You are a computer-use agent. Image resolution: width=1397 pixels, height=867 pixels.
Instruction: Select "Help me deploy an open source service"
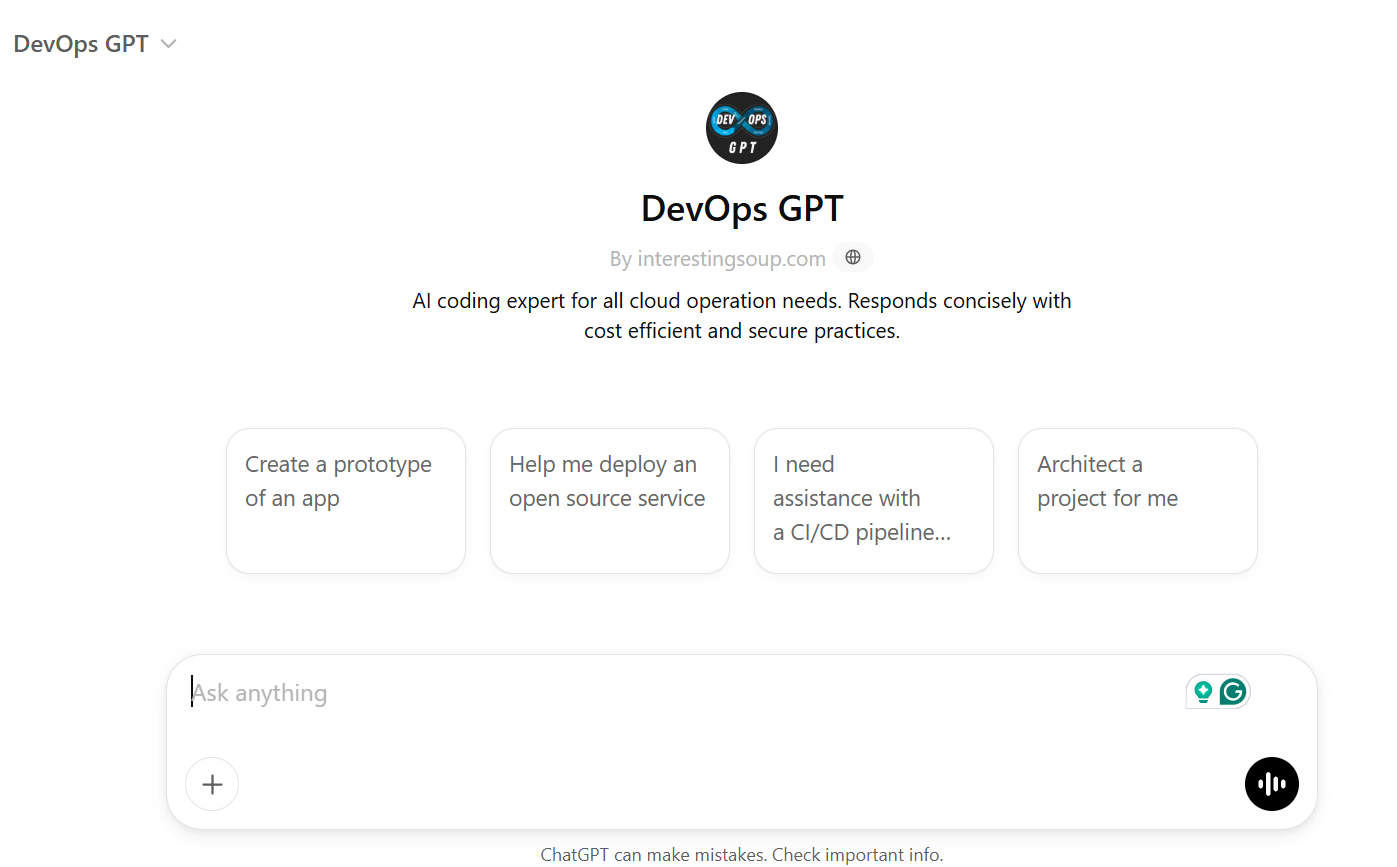pyautogui.click(x=610, y=501)
